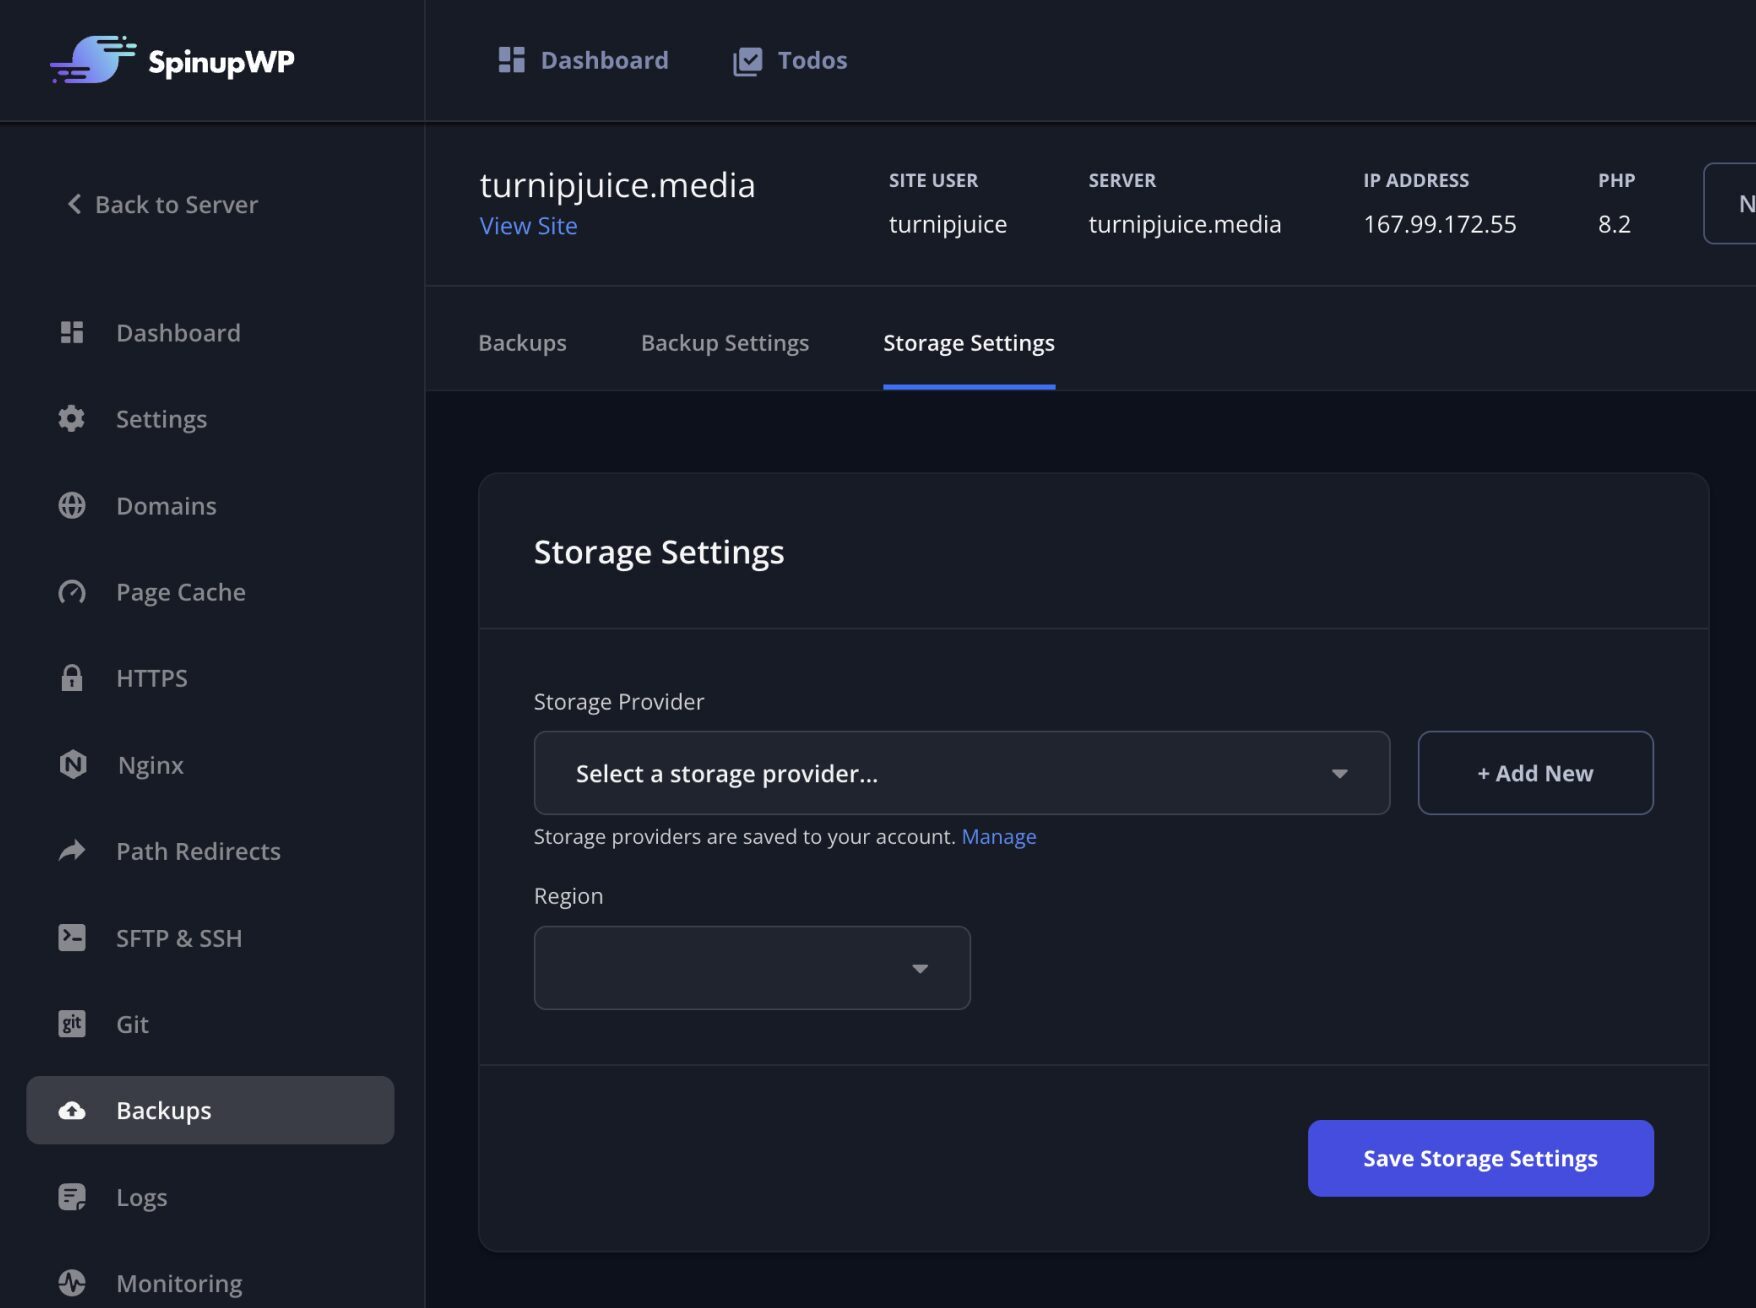Follow the View Site link
The width and height of the screenshot is (1756, 1308).
point(528,226)
